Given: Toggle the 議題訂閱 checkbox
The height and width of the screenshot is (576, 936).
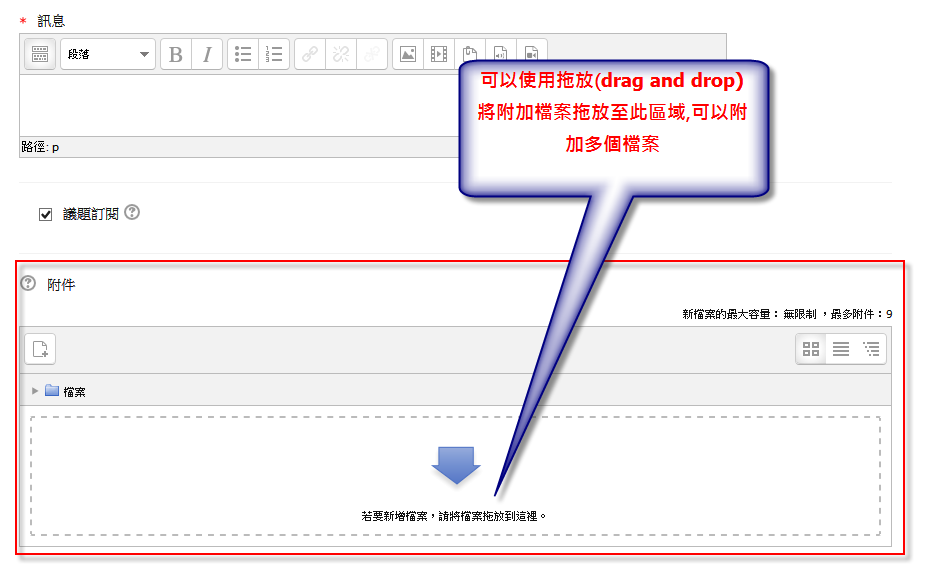Looking at the screenshot, I should [x=45, y=214].
